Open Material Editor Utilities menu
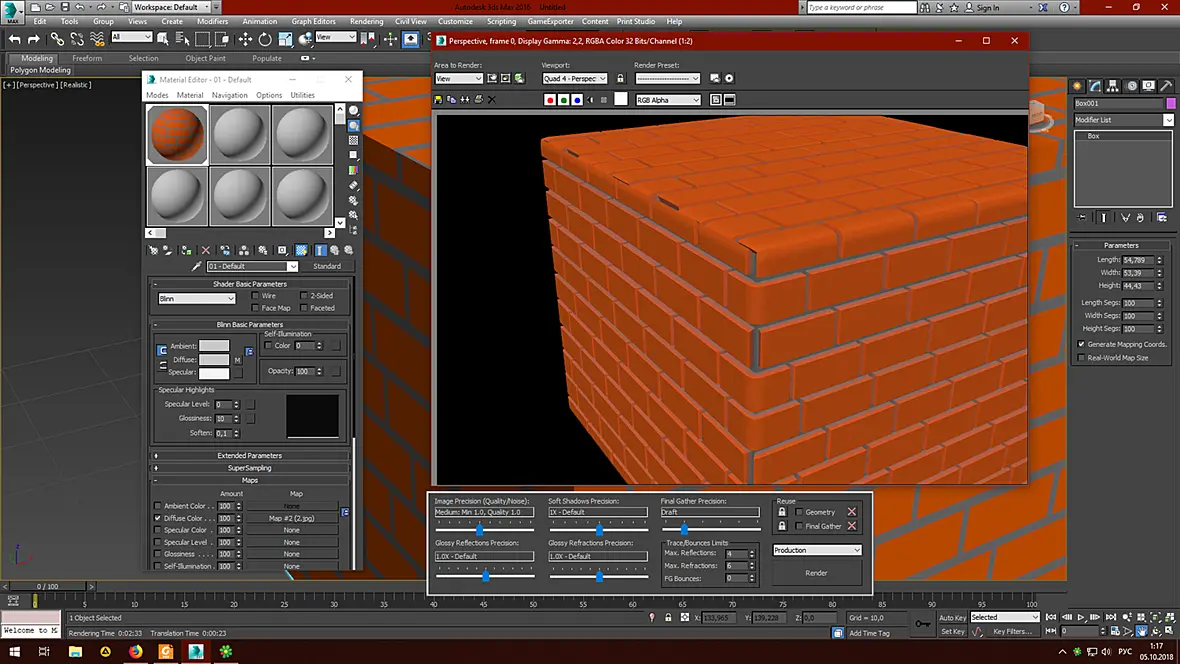The width and height of the screenshot is (1180, 664). (303, 95)
